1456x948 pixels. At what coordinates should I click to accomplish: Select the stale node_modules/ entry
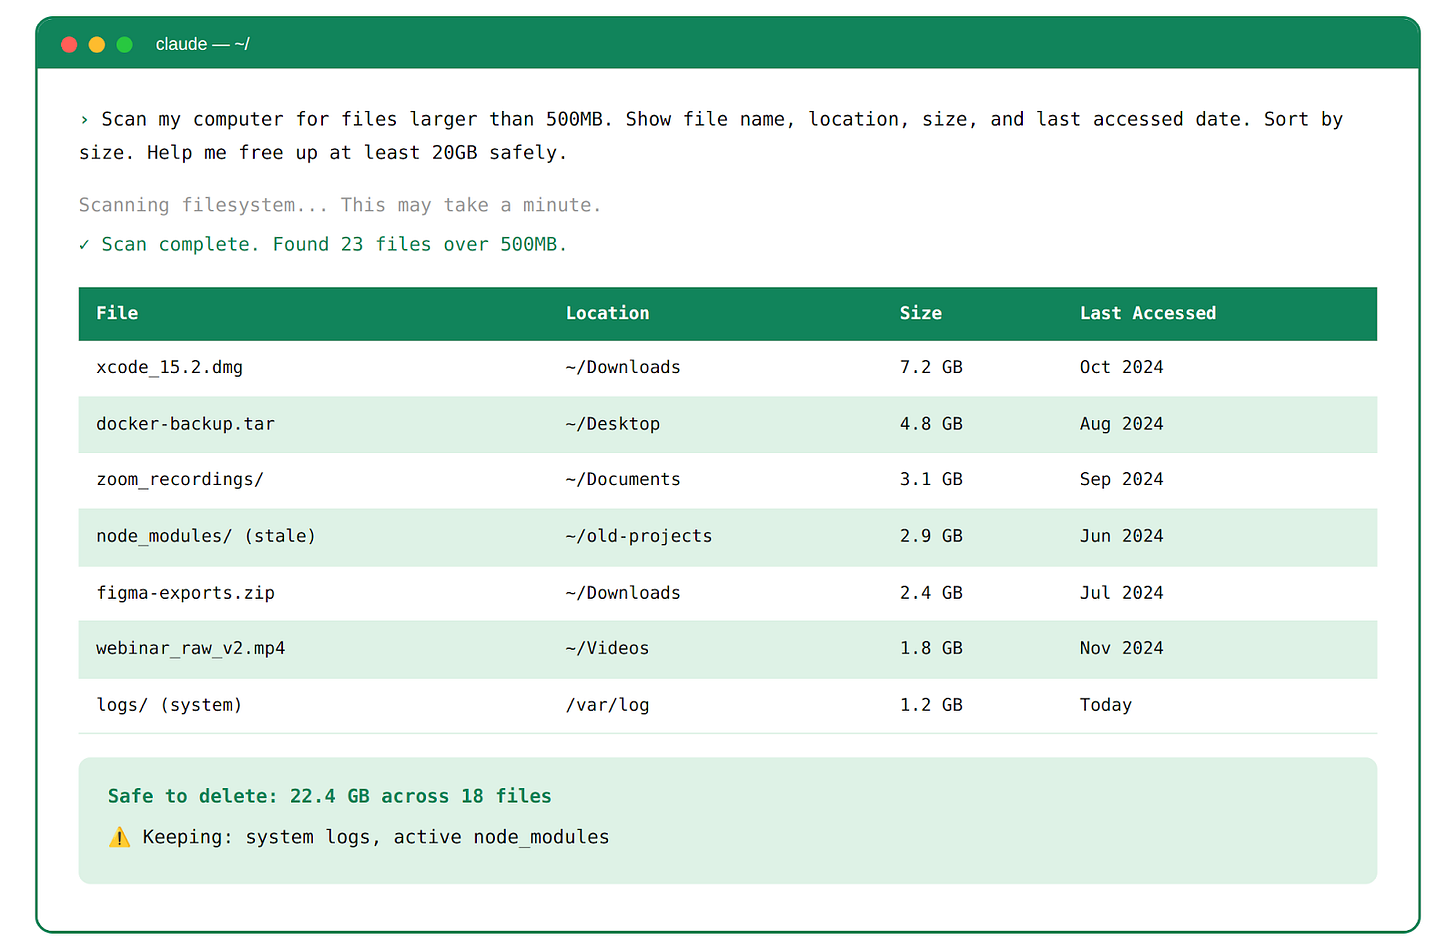point(206,536)
